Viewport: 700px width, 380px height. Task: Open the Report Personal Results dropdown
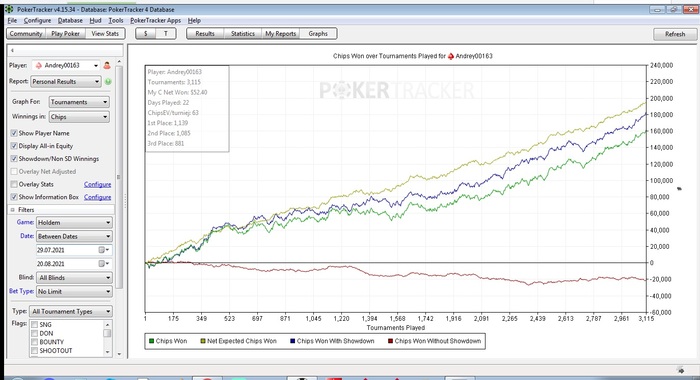click(66, 82)
